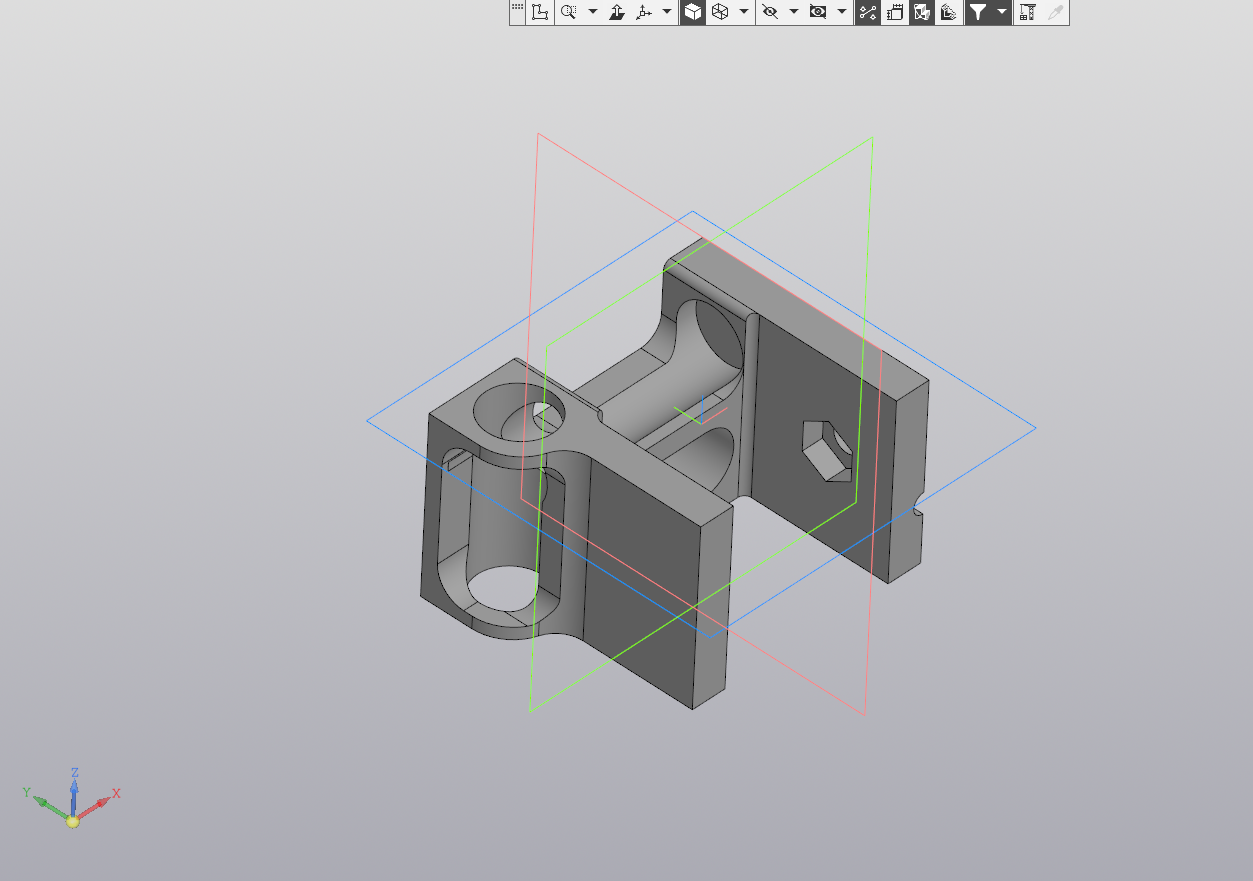Click the filter funnel icon
This screenshot has width=1253, height=881.
(978, 12)
